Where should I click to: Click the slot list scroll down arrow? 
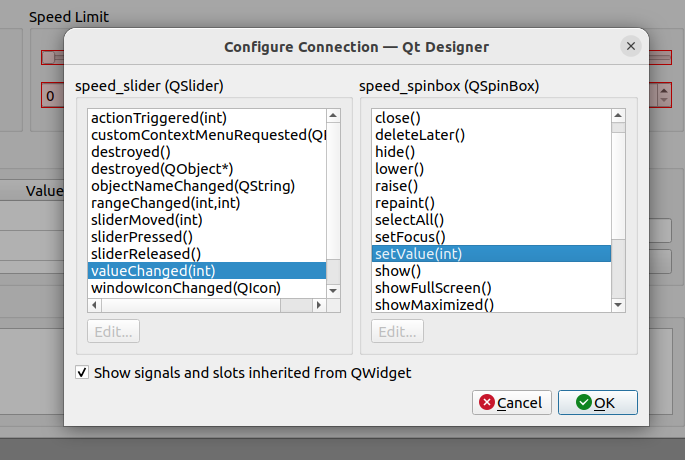point(618,305)
